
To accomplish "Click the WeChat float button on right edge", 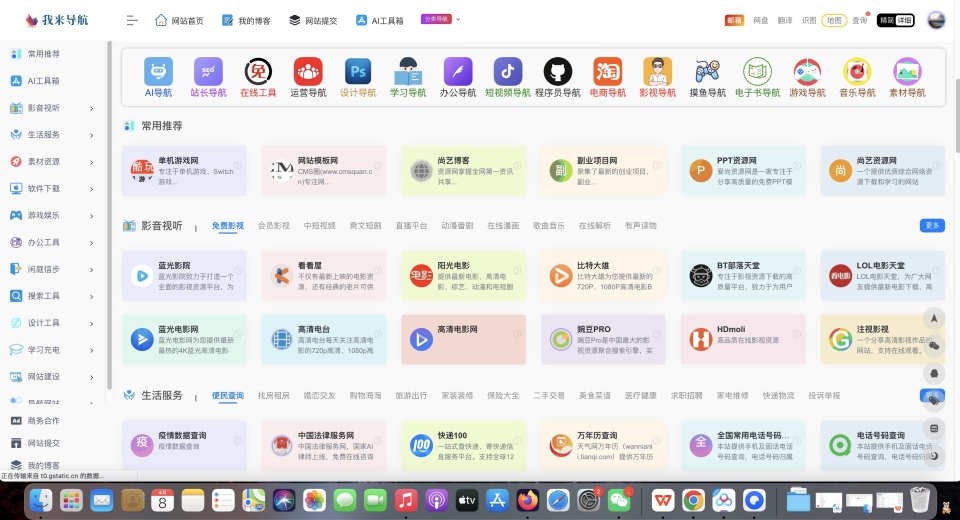I will [934, 346].
